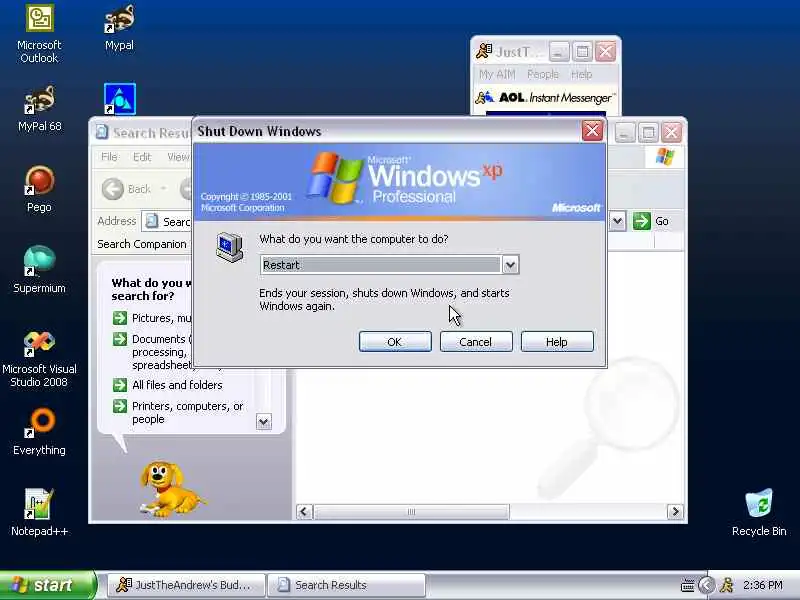Click the AOL Instant Messenger logo banner

pyautogui.click(x=545, y=97)
